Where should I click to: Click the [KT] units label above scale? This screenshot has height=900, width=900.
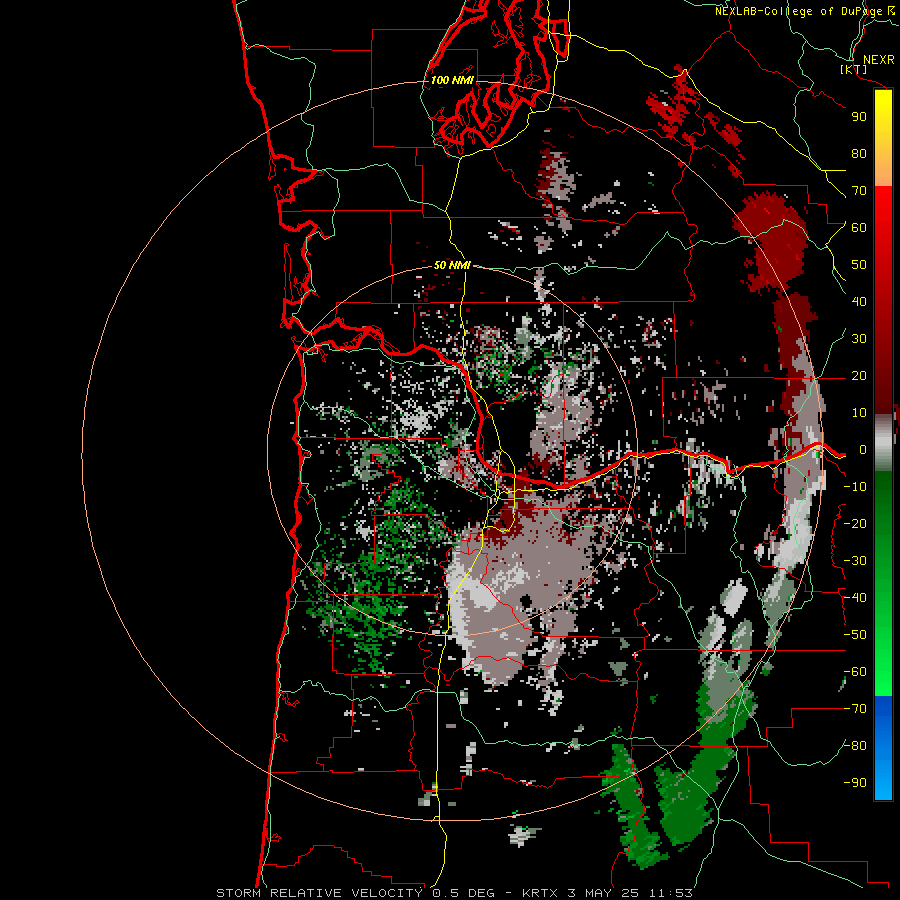click(854, 69)
